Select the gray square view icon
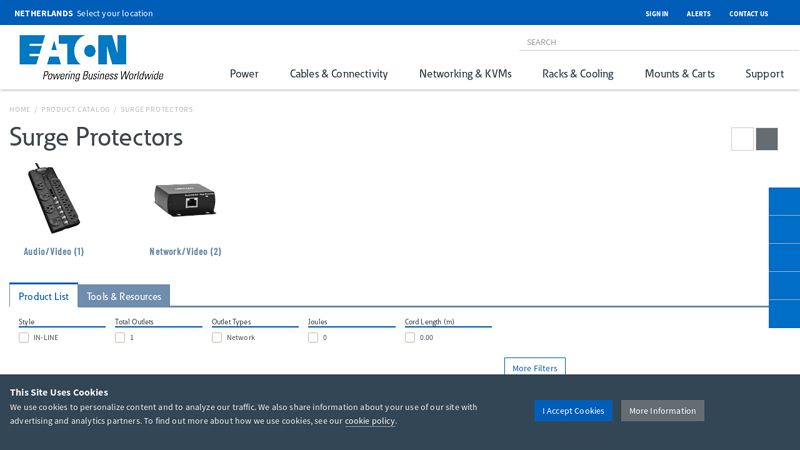Viewport: 800px width, 450px height. pyautogui.click(x=767, y=139)
